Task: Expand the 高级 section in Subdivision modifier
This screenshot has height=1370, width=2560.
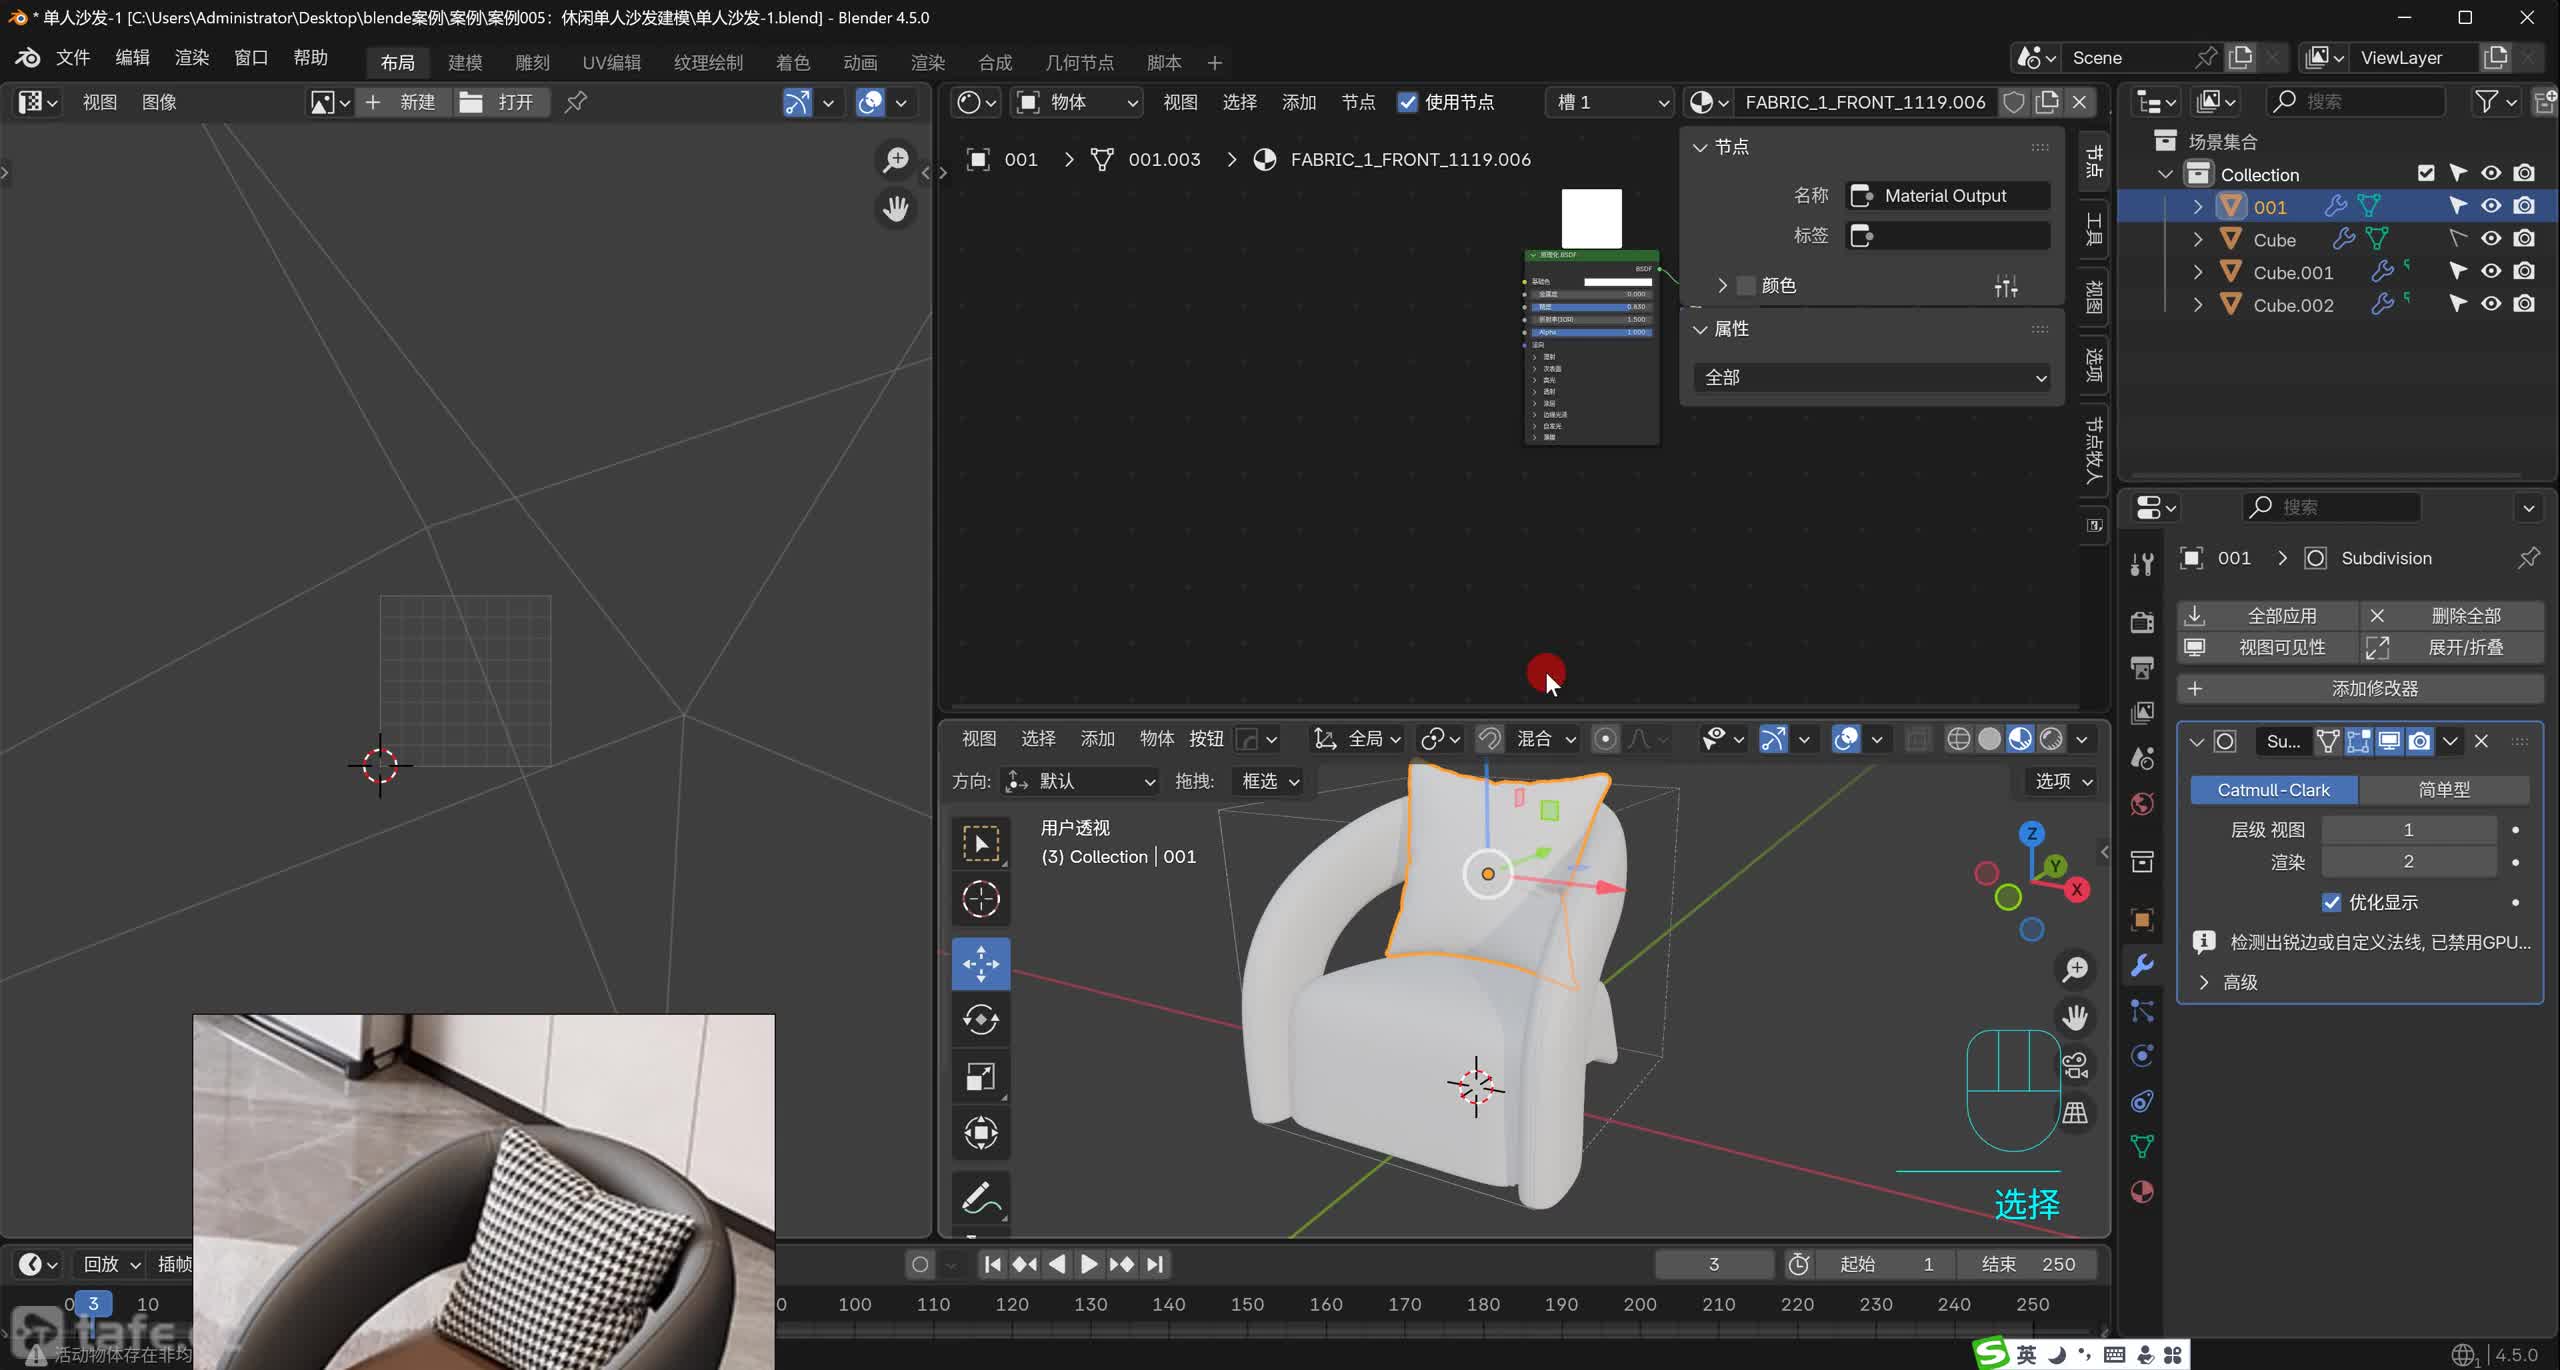Action: pos(2204,982)
